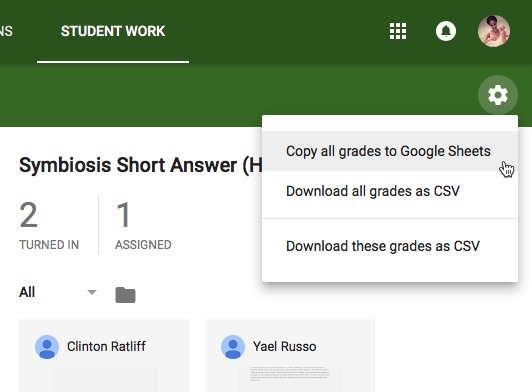Open the All student filter combo box

pos(58,292)
